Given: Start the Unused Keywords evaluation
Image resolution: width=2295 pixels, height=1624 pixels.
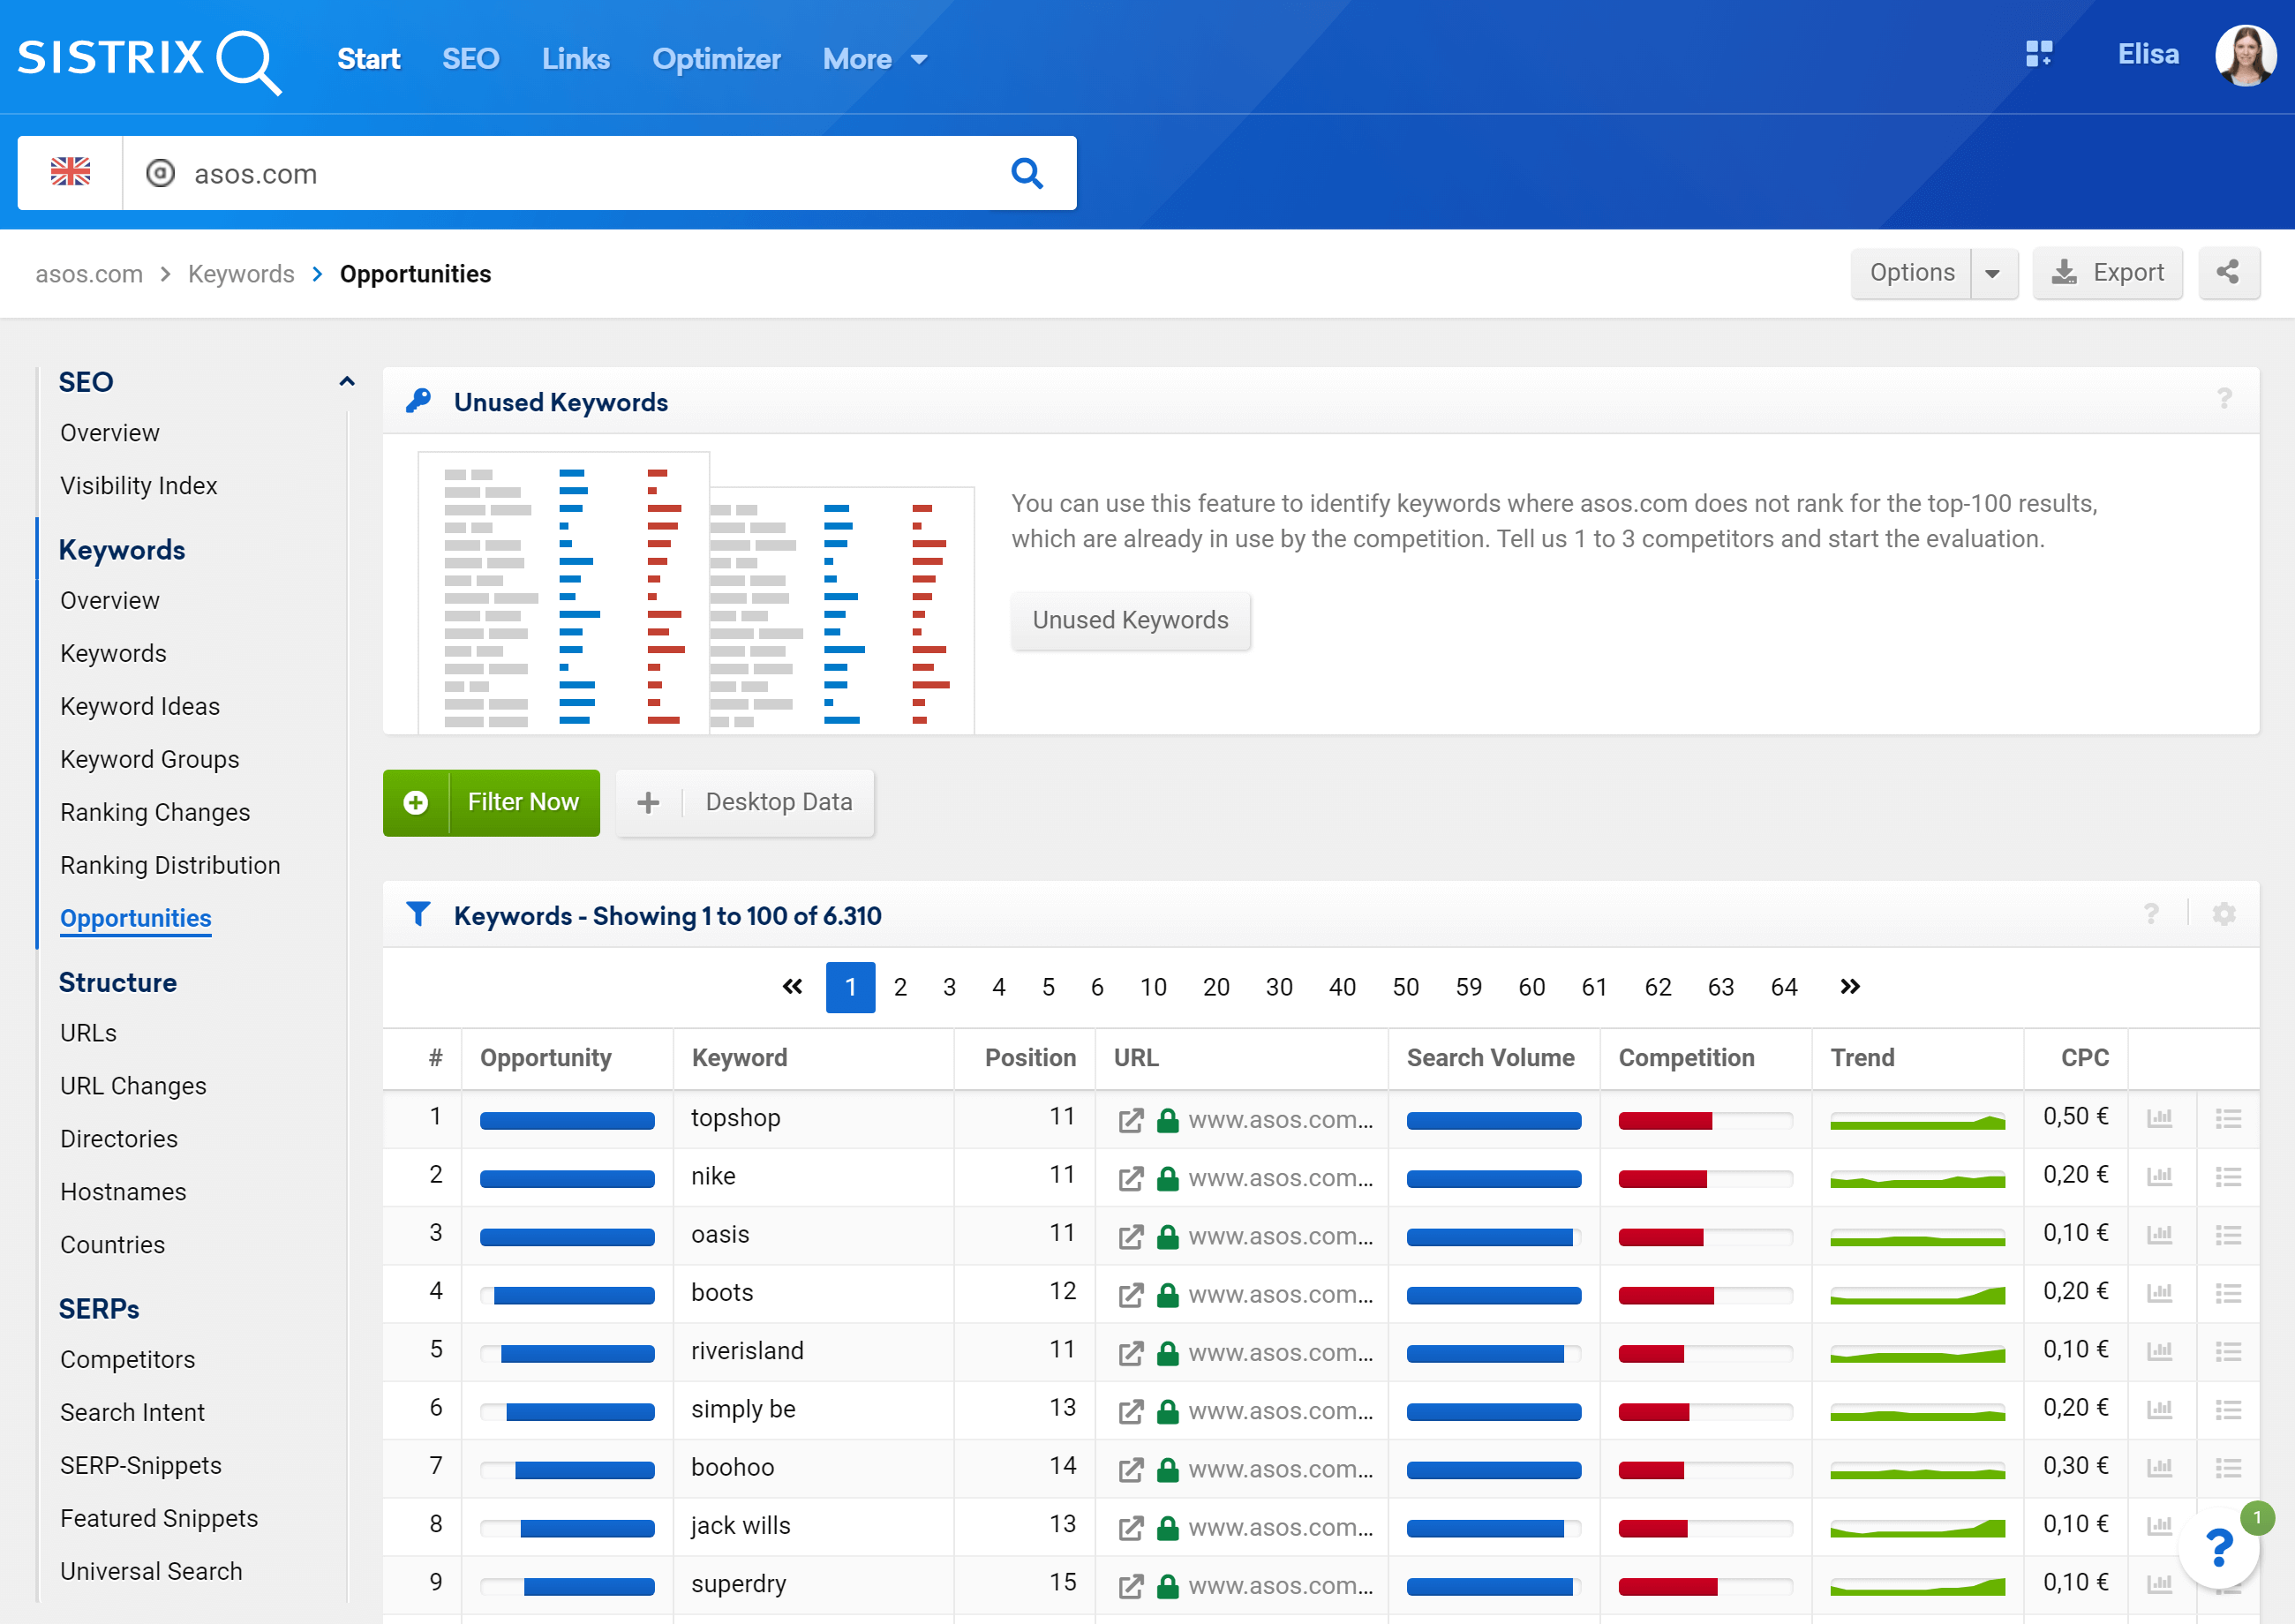Looking at the screenshot, I should 1130,620.
